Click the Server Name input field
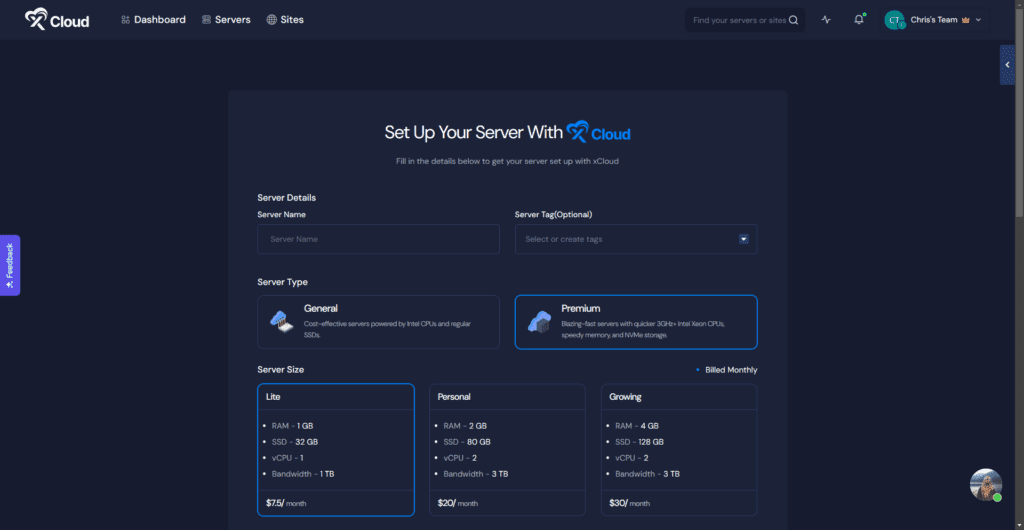The image size is (1024, 530). pos(378,239)
